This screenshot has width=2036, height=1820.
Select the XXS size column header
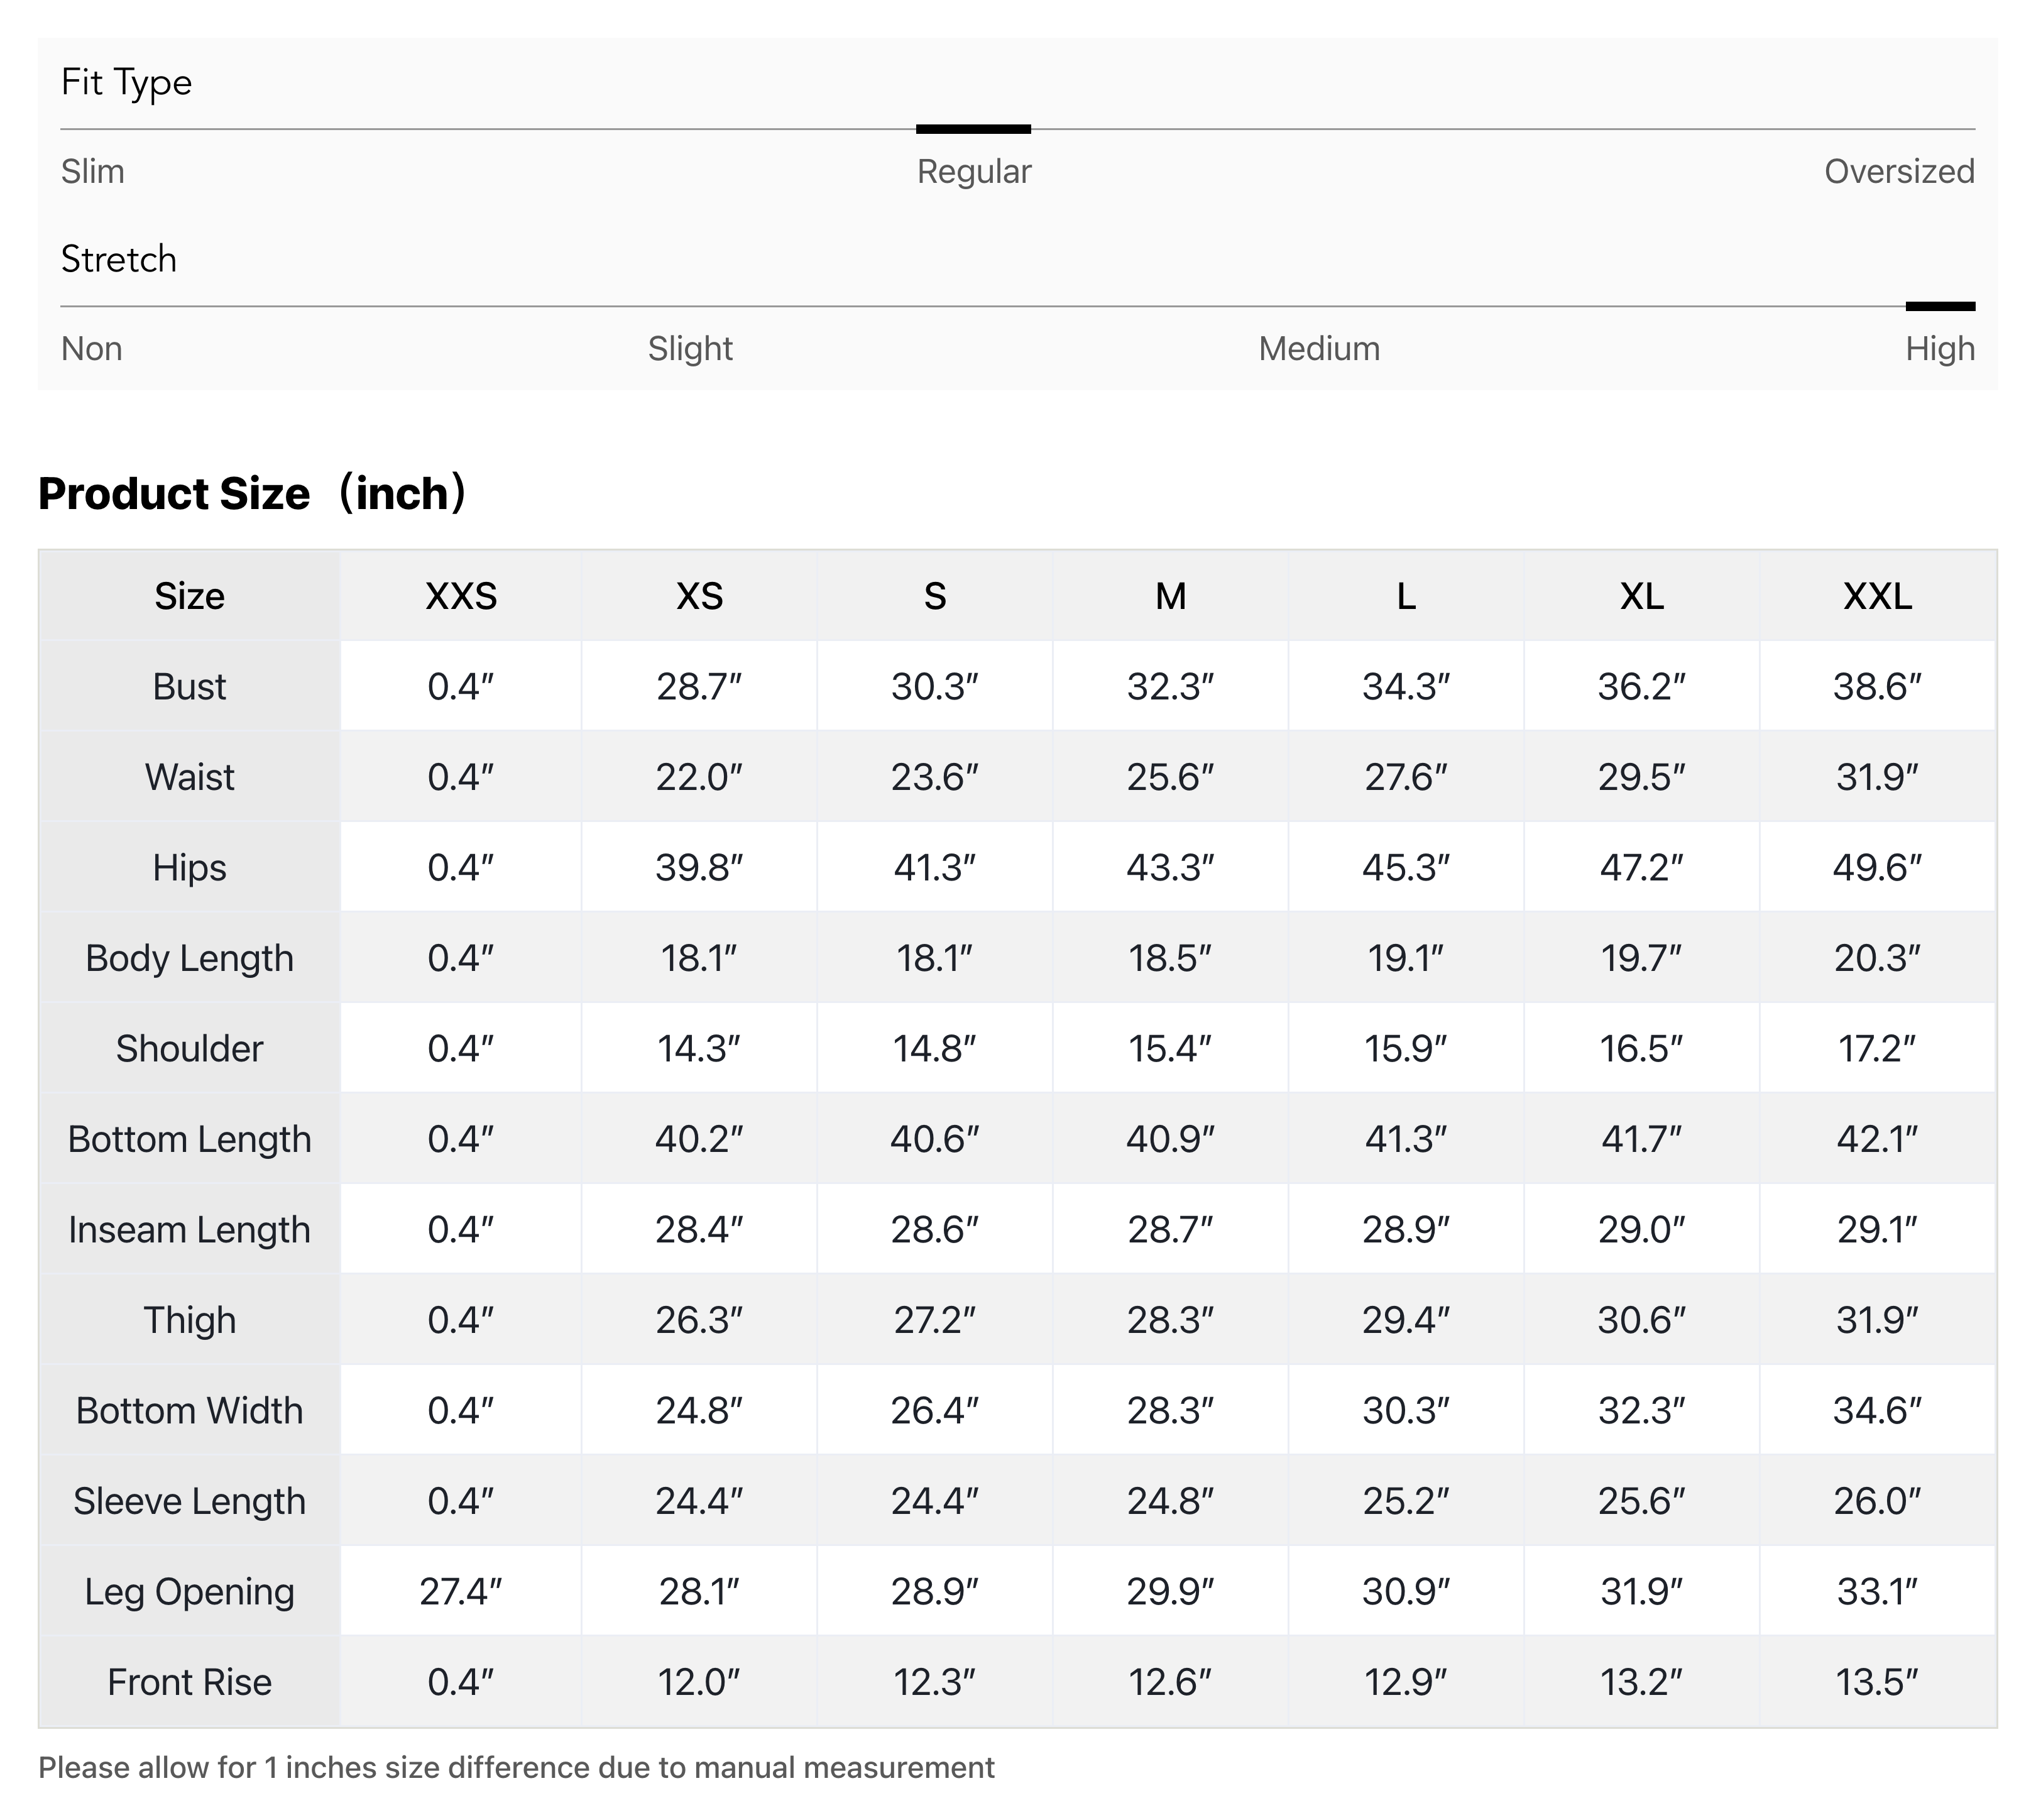tap(461, 596)
